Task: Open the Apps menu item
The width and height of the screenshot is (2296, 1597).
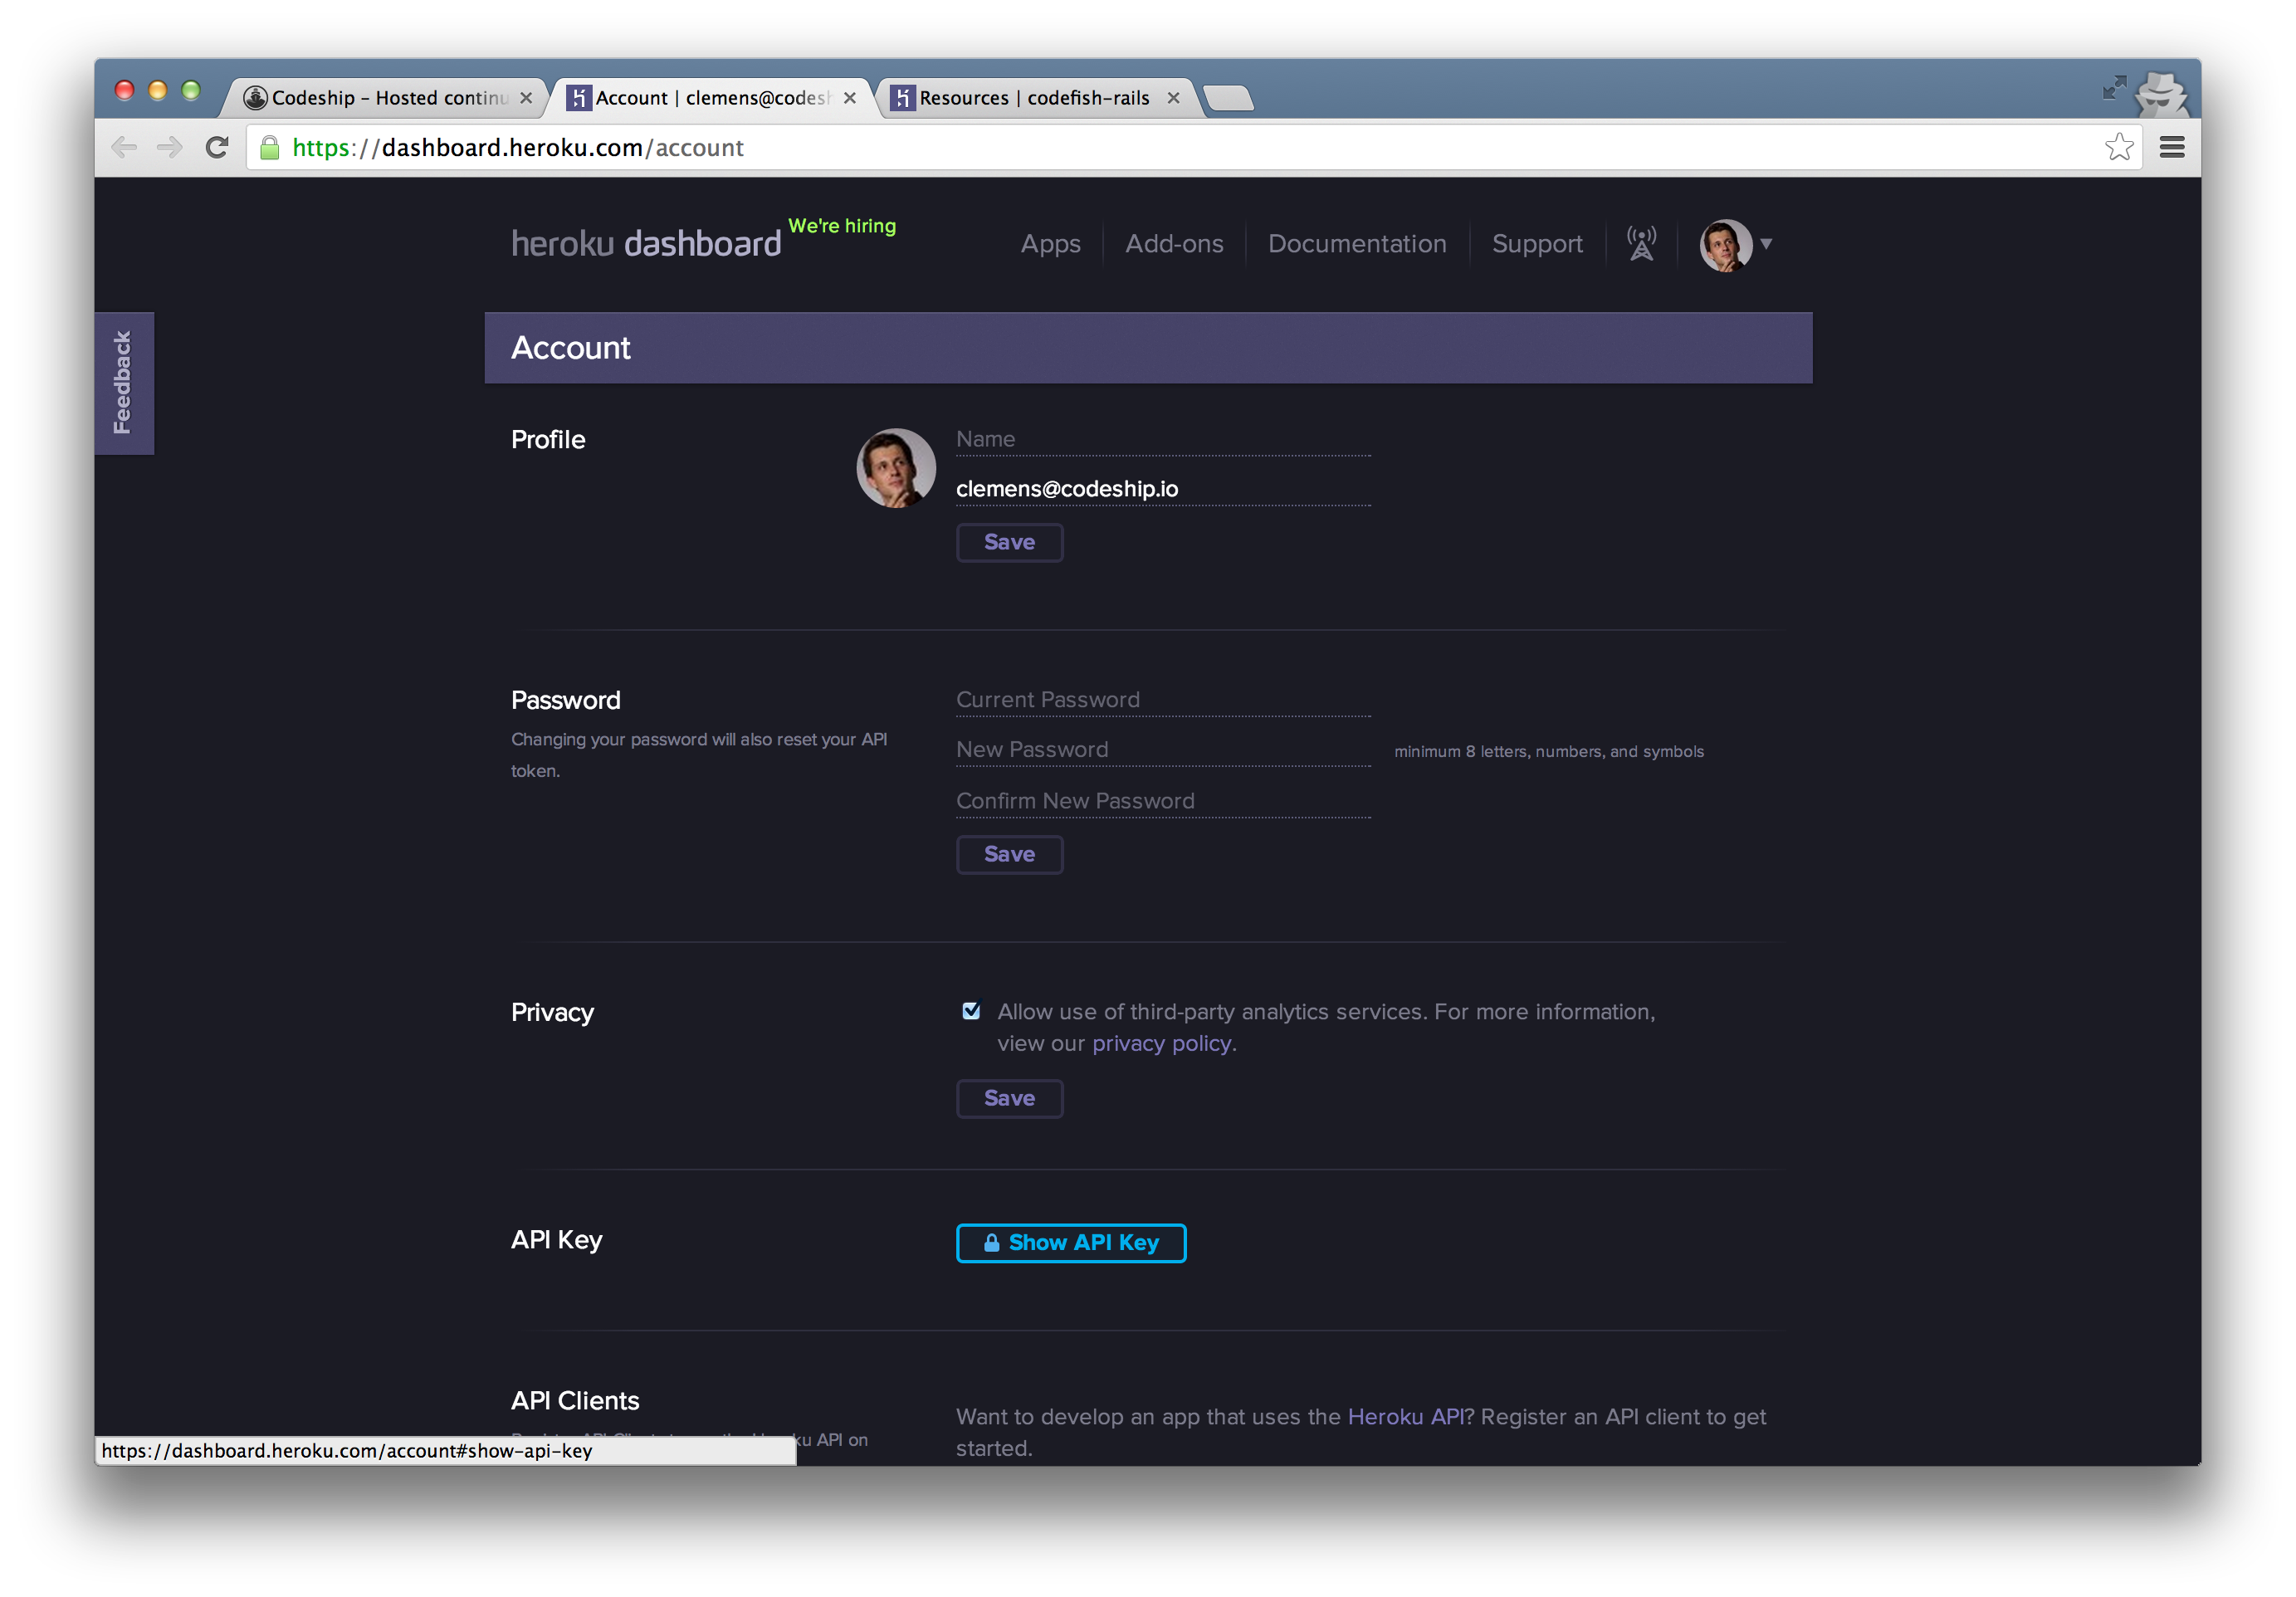Action: click(1050, 244)
